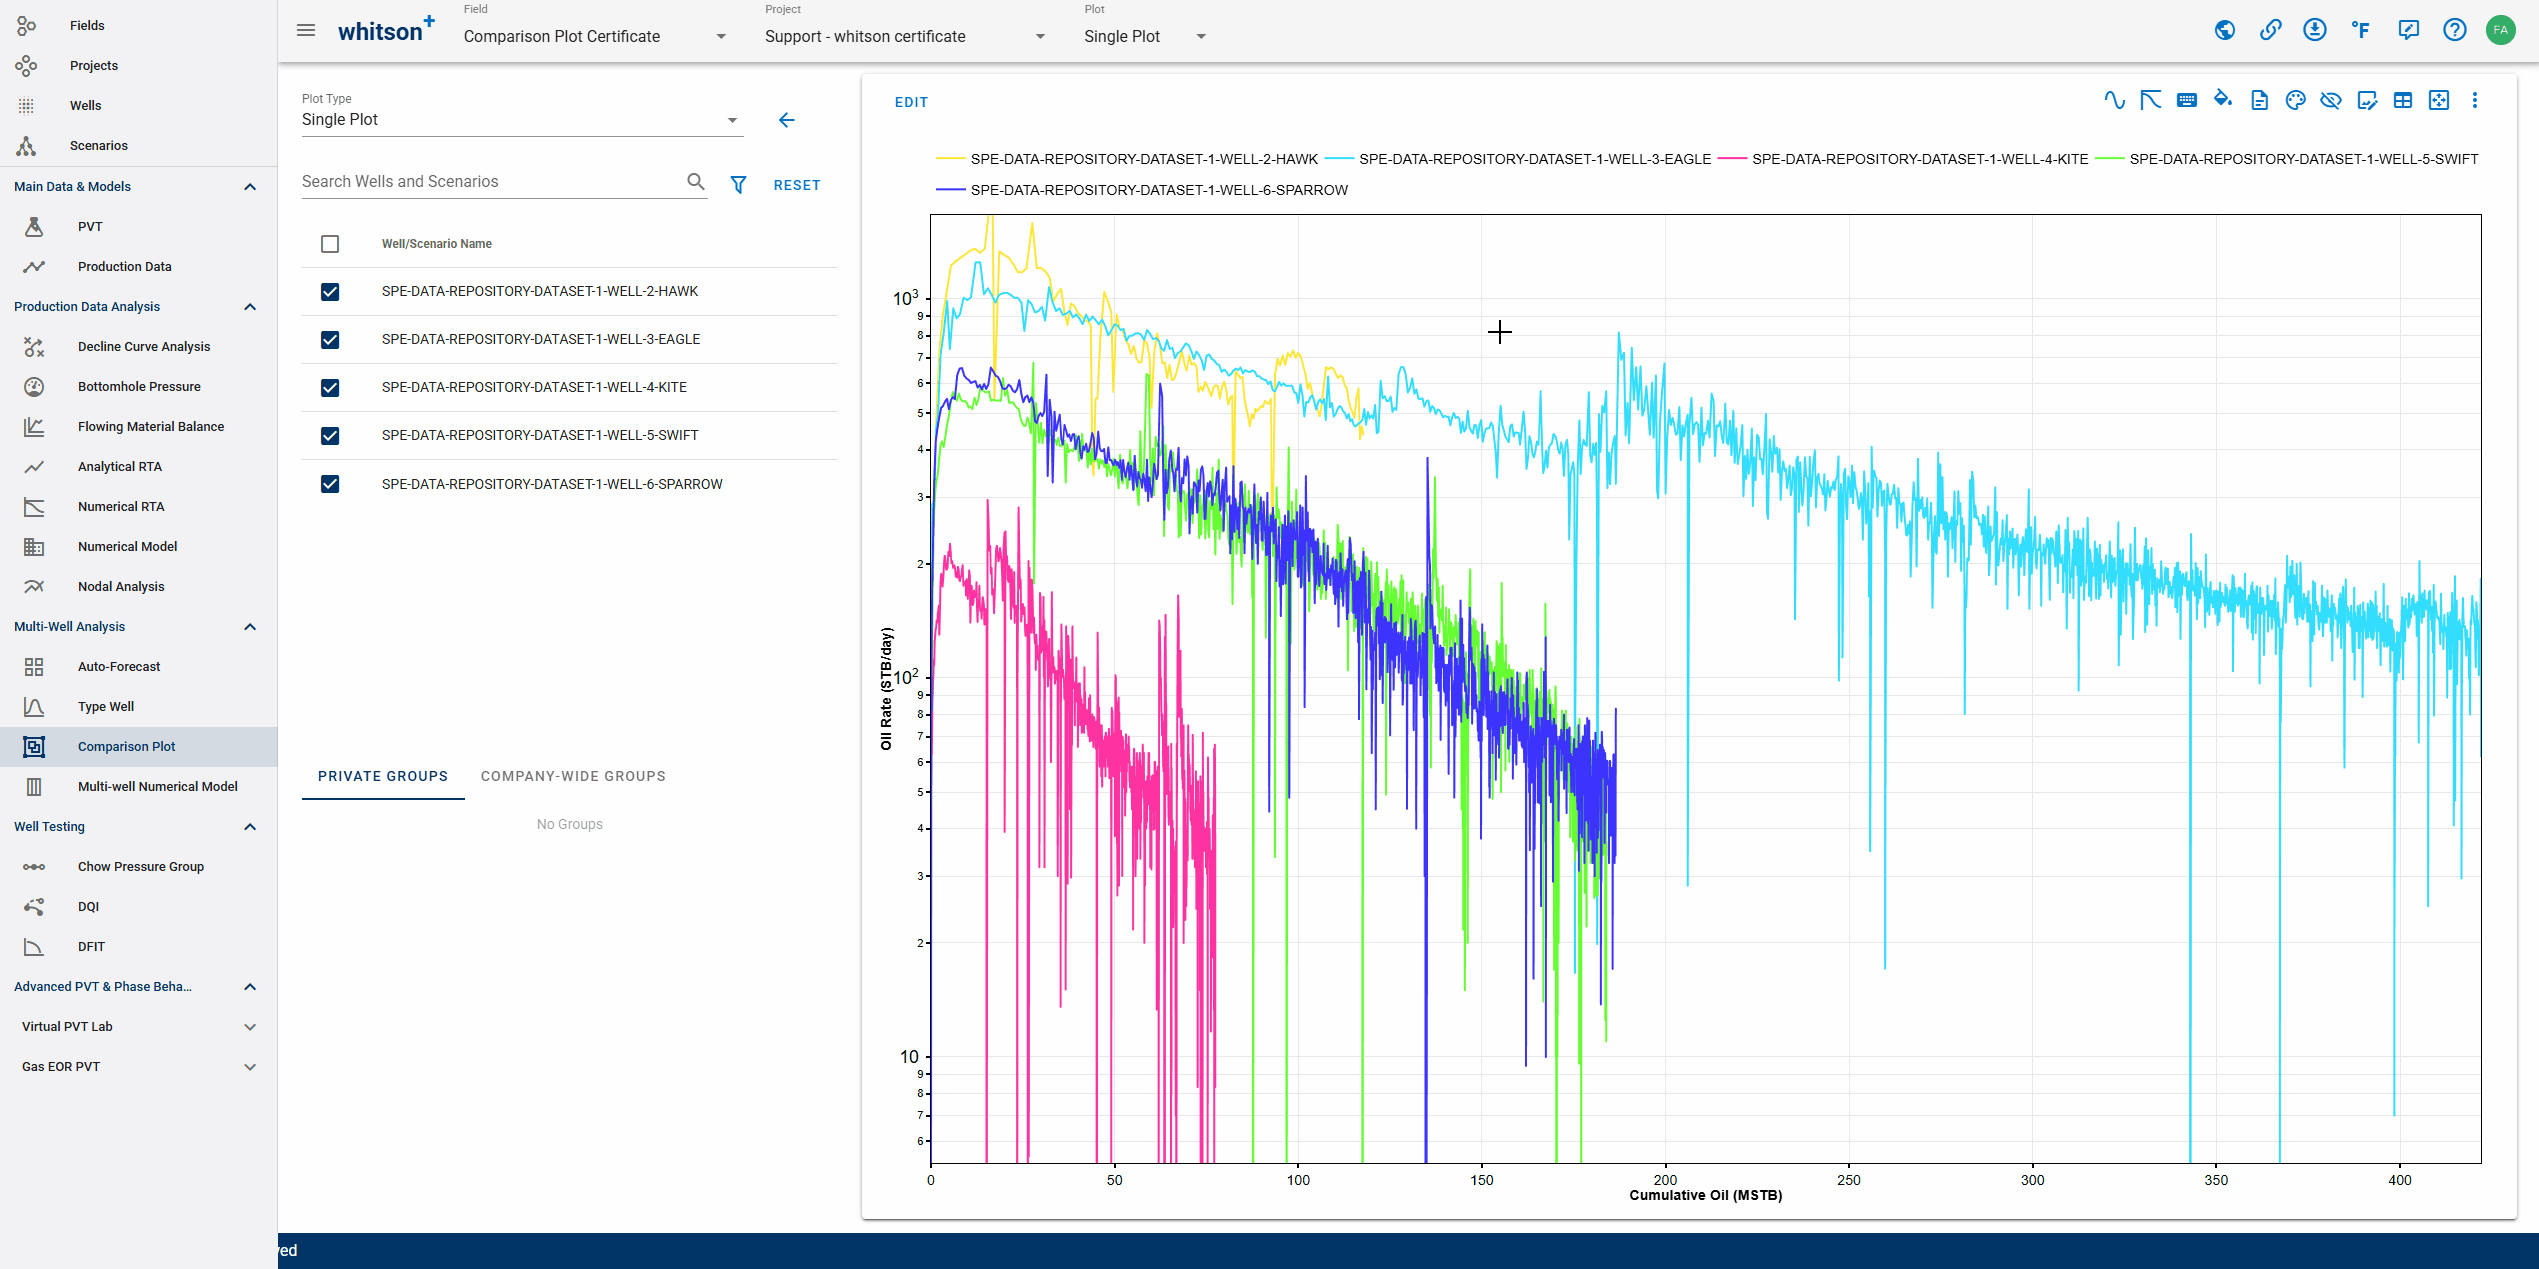Uncheck WELL-4-KITE checkbox
This screenshot has height=1269, width=2539.
coord(330,388)
